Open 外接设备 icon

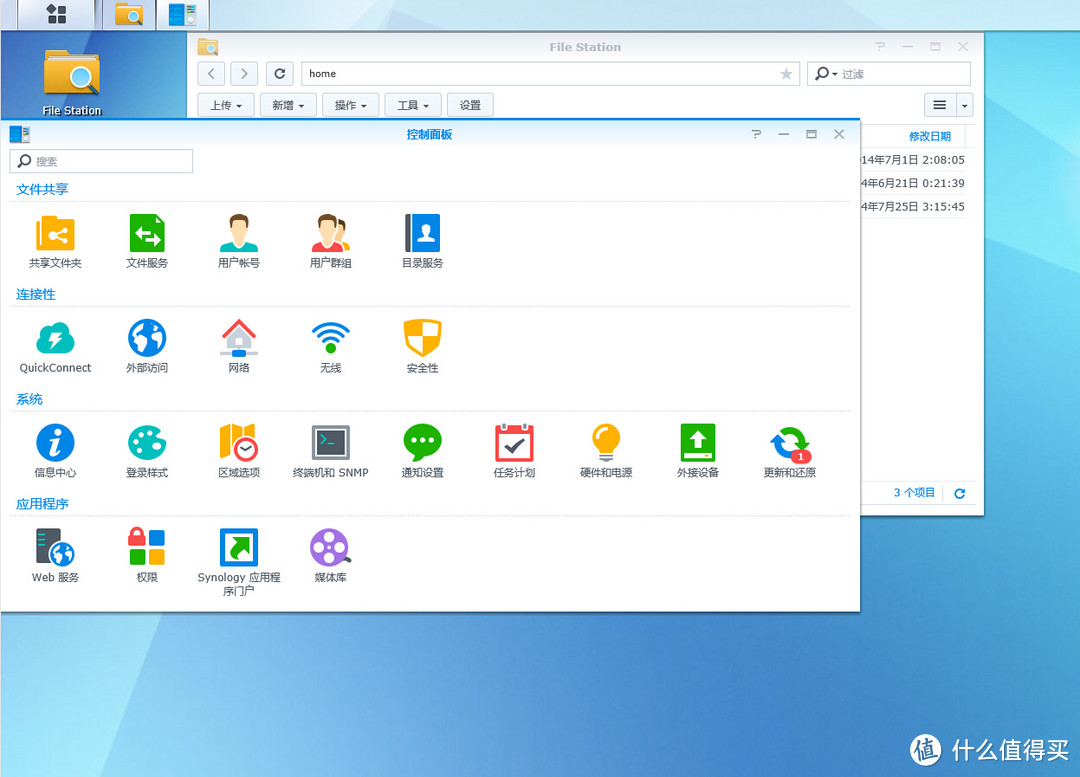698,450
